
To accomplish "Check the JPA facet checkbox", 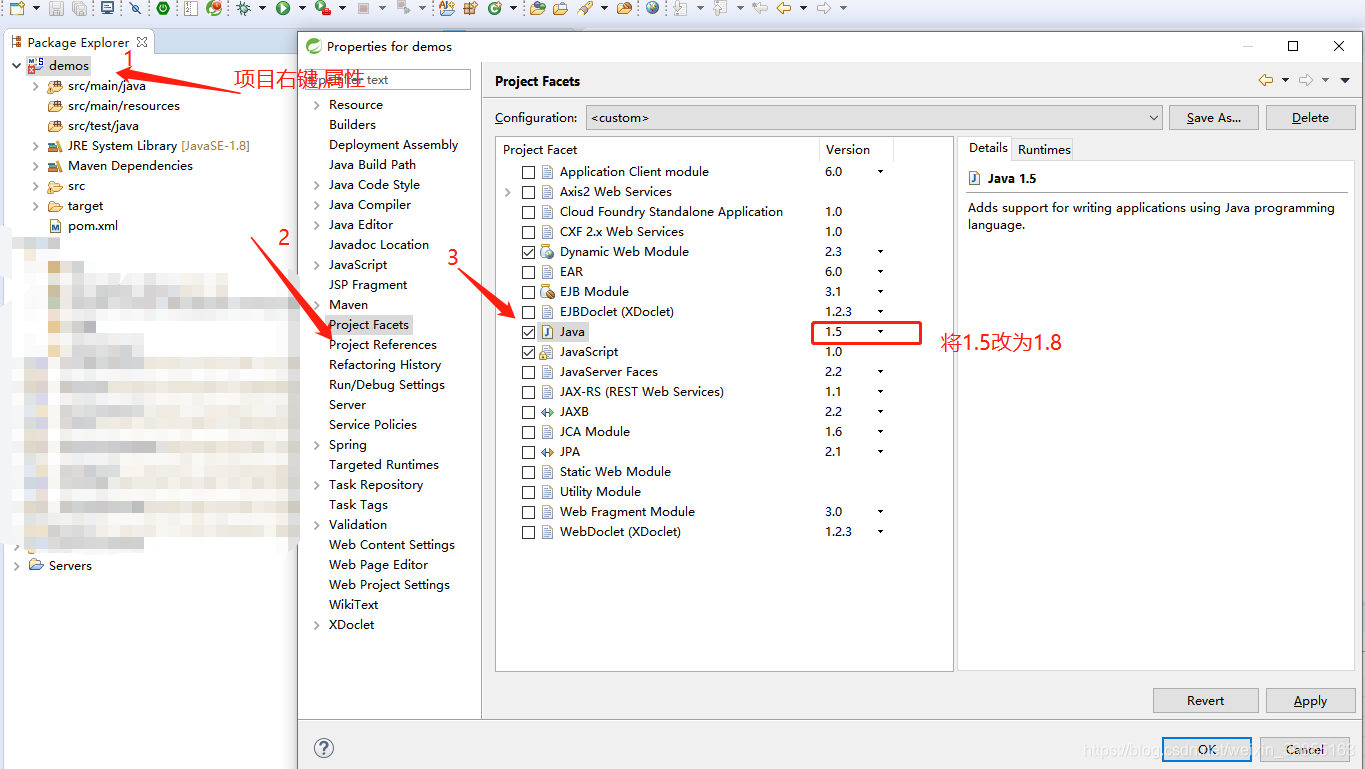I will click(x=528, y=452).
